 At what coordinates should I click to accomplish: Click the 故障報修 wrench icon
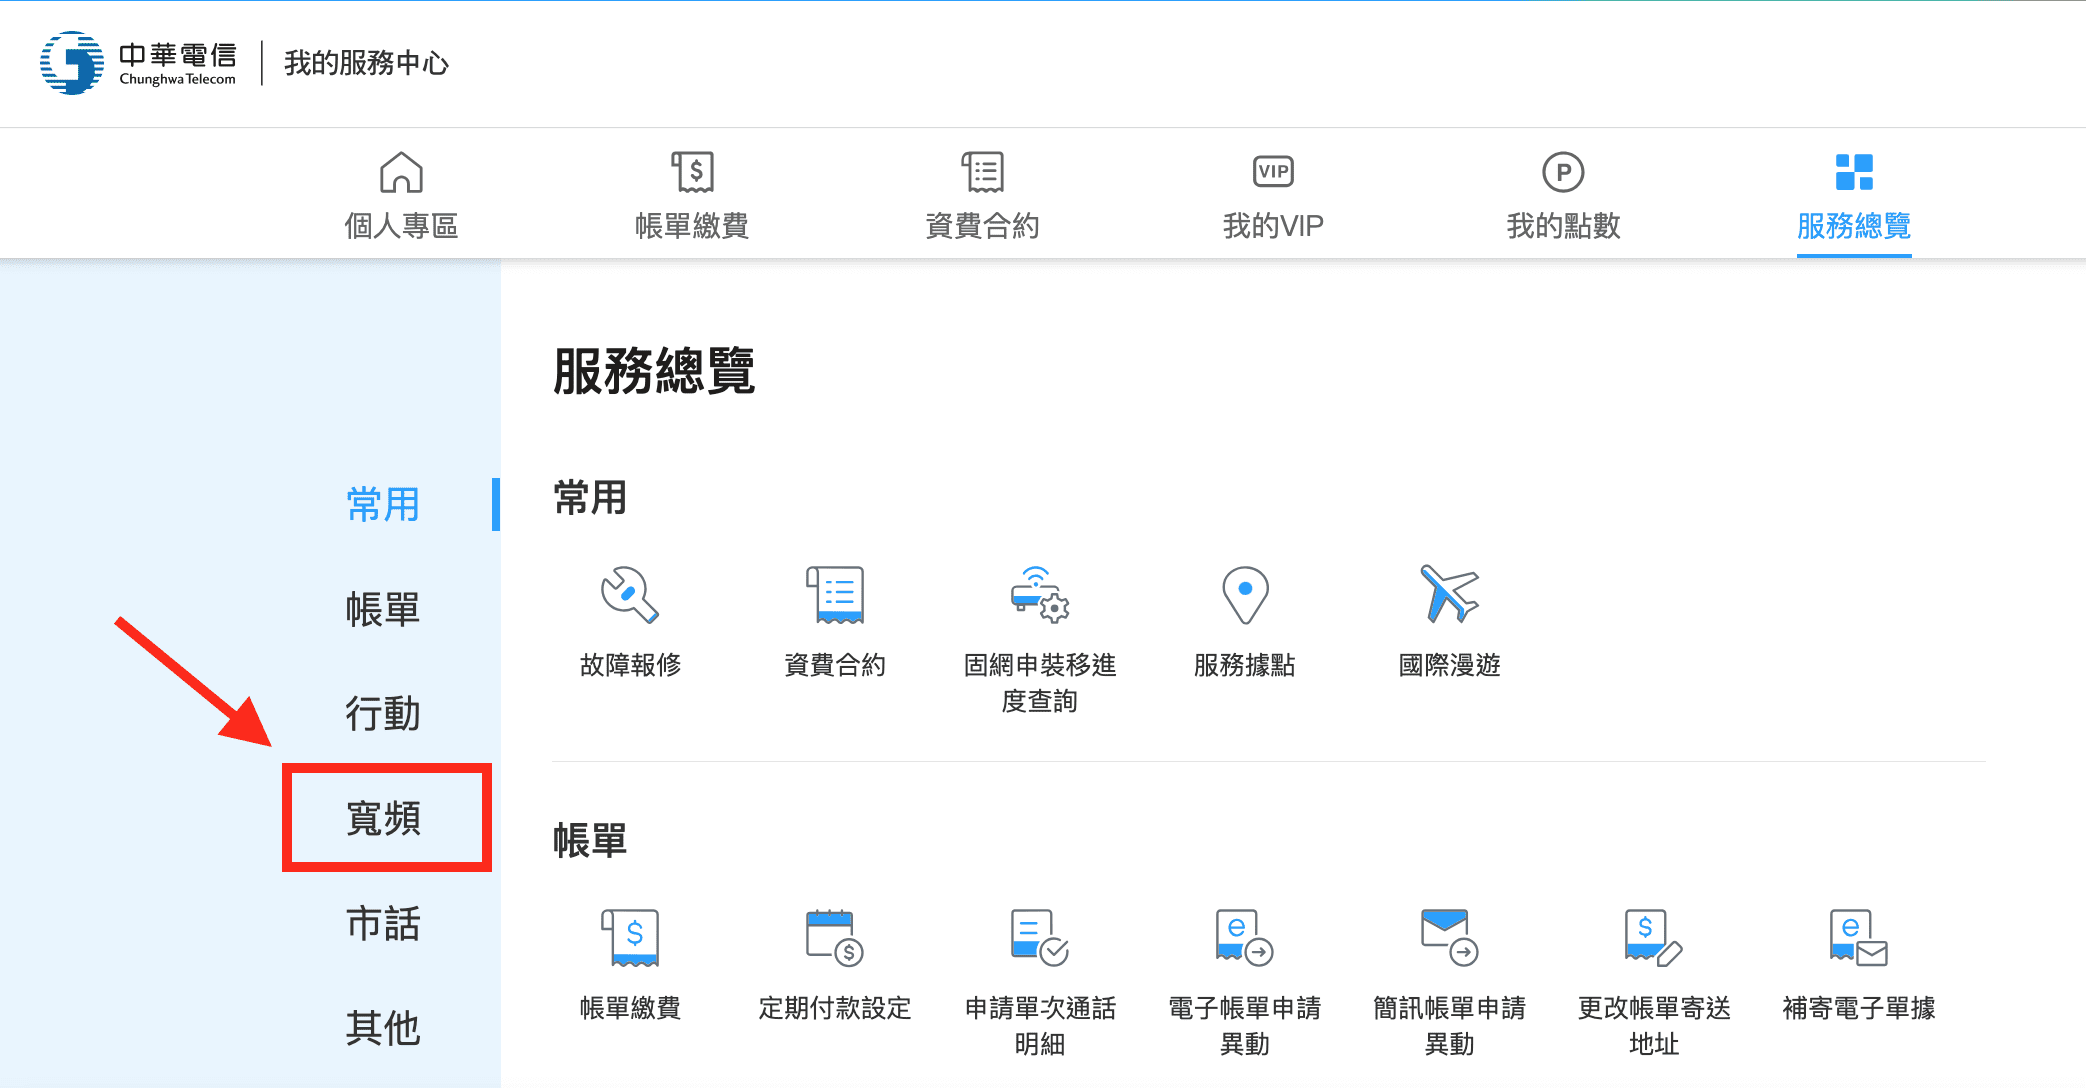click(x=630, y=595)
